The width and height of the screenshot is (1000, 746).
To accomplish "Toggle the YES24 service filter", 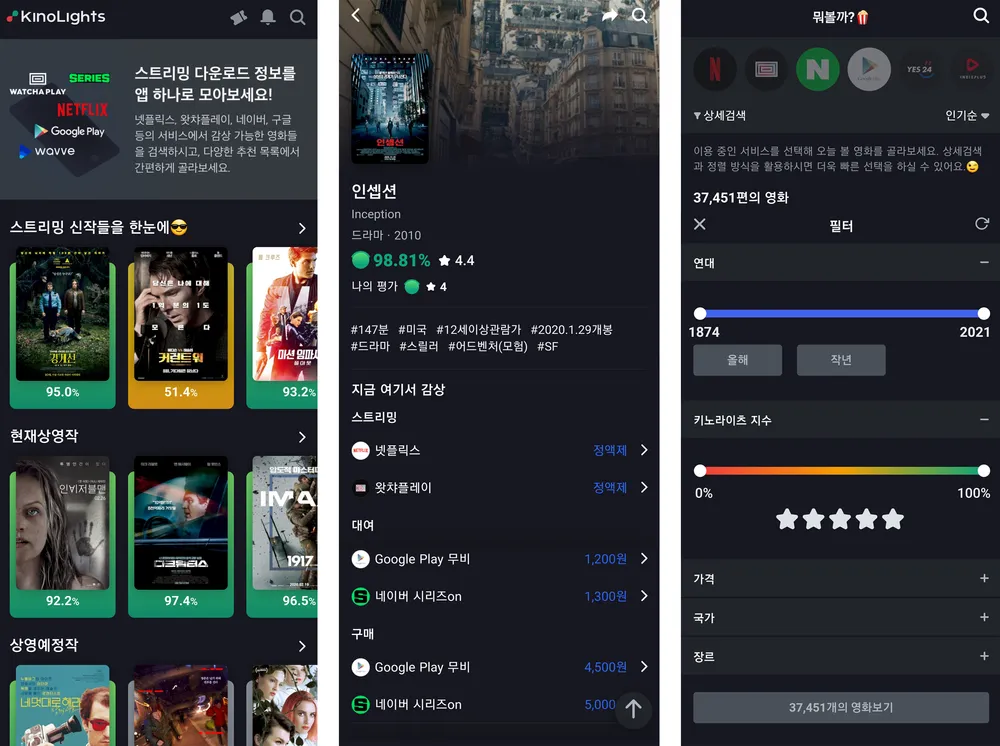I will click(920, 69).
